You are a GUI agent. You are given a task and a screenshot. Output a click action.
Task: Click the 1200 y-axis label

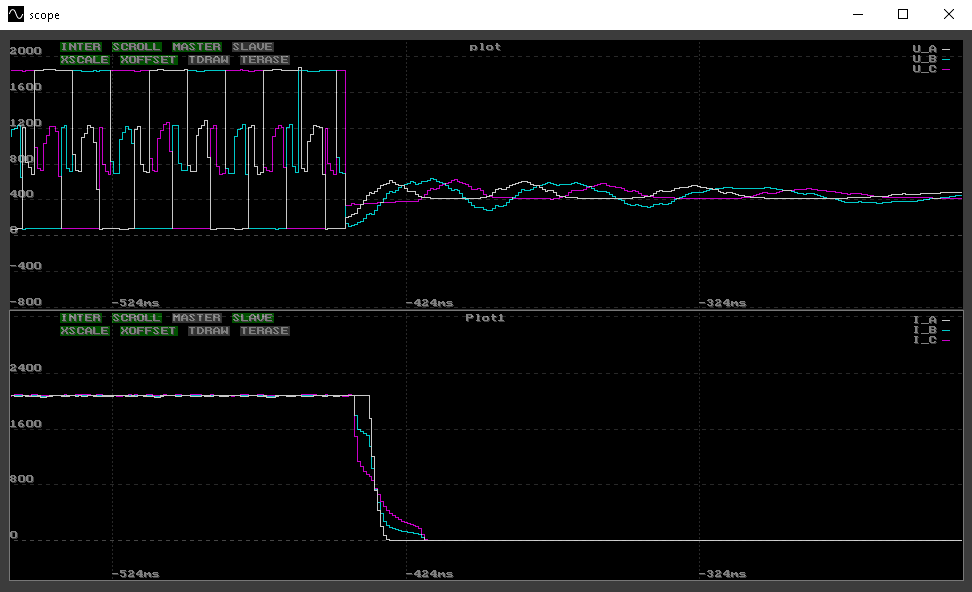click(x=26, y=123)
